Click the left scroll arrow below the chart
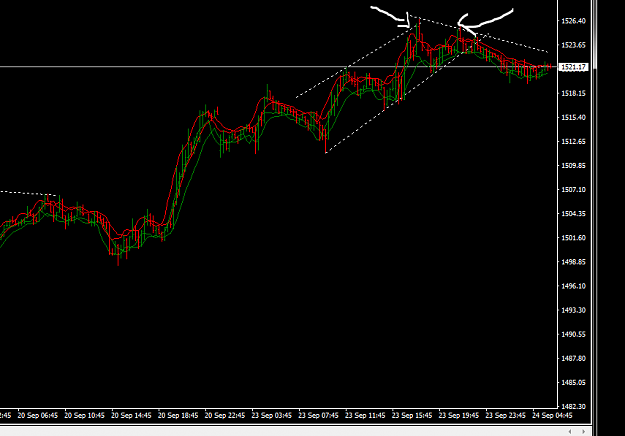 [x=570, y=432]
